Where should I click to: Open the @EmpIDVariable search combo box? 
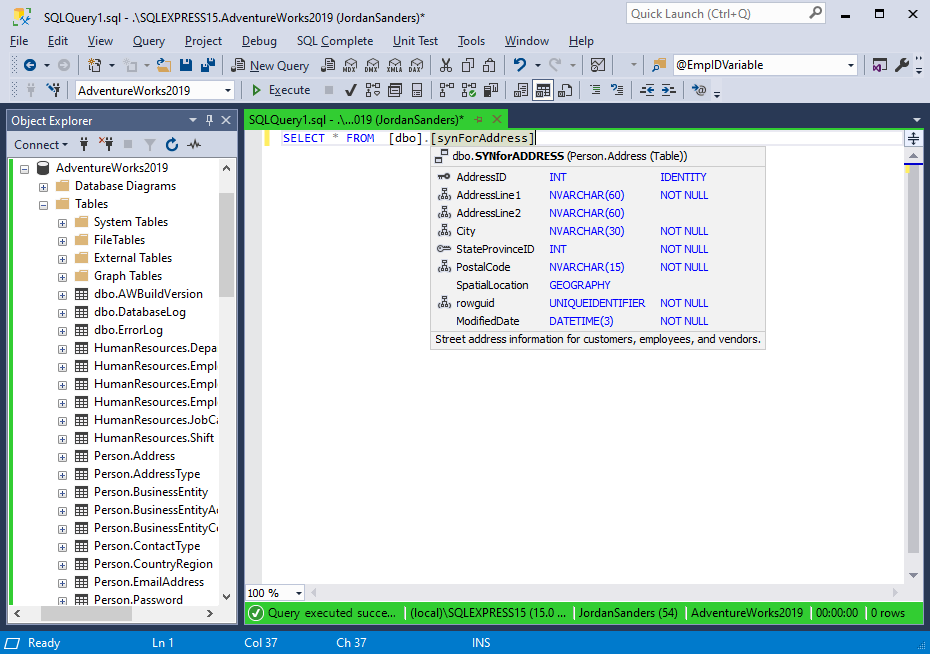click(x=851, y=65)
